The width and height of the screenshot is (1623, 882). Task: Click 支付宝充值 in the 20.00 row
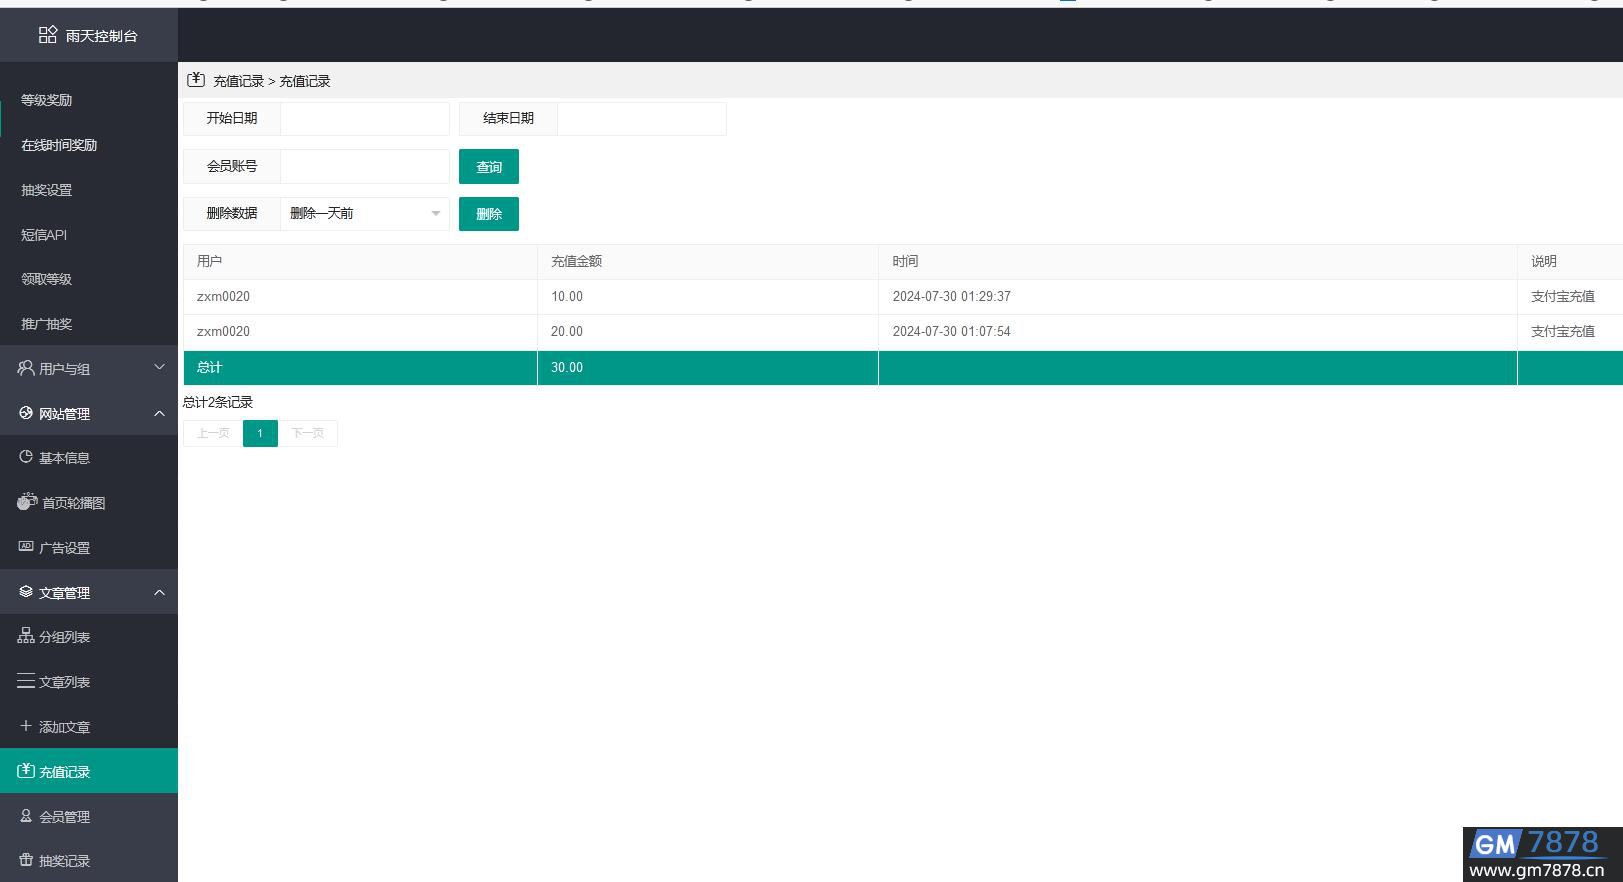pyautogui.click(x=1563, y=332)
